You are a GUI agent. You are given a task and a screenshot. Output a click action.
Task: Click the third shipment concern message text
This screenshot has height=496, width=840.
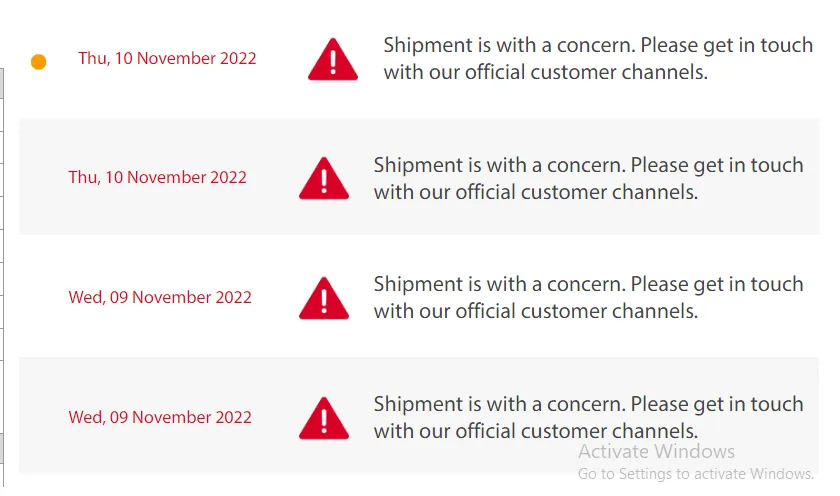[588, 297]
